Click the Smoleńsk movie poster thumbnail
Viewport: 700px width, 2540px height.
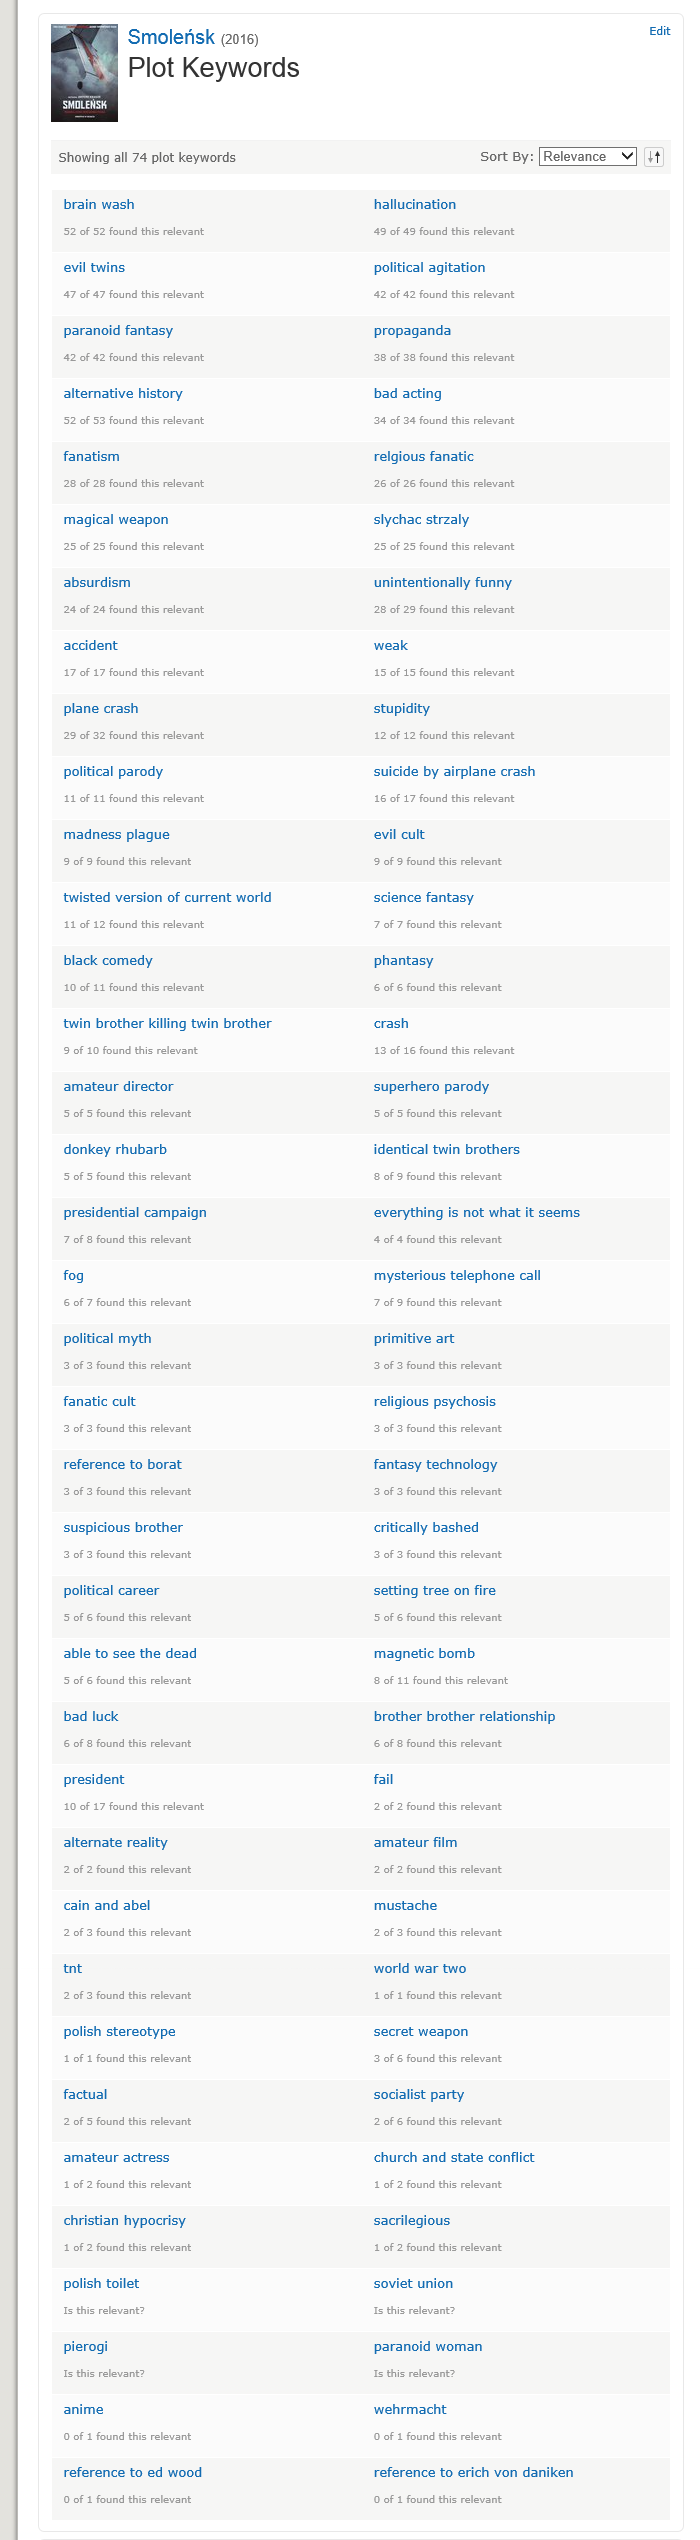pos(84,73)
